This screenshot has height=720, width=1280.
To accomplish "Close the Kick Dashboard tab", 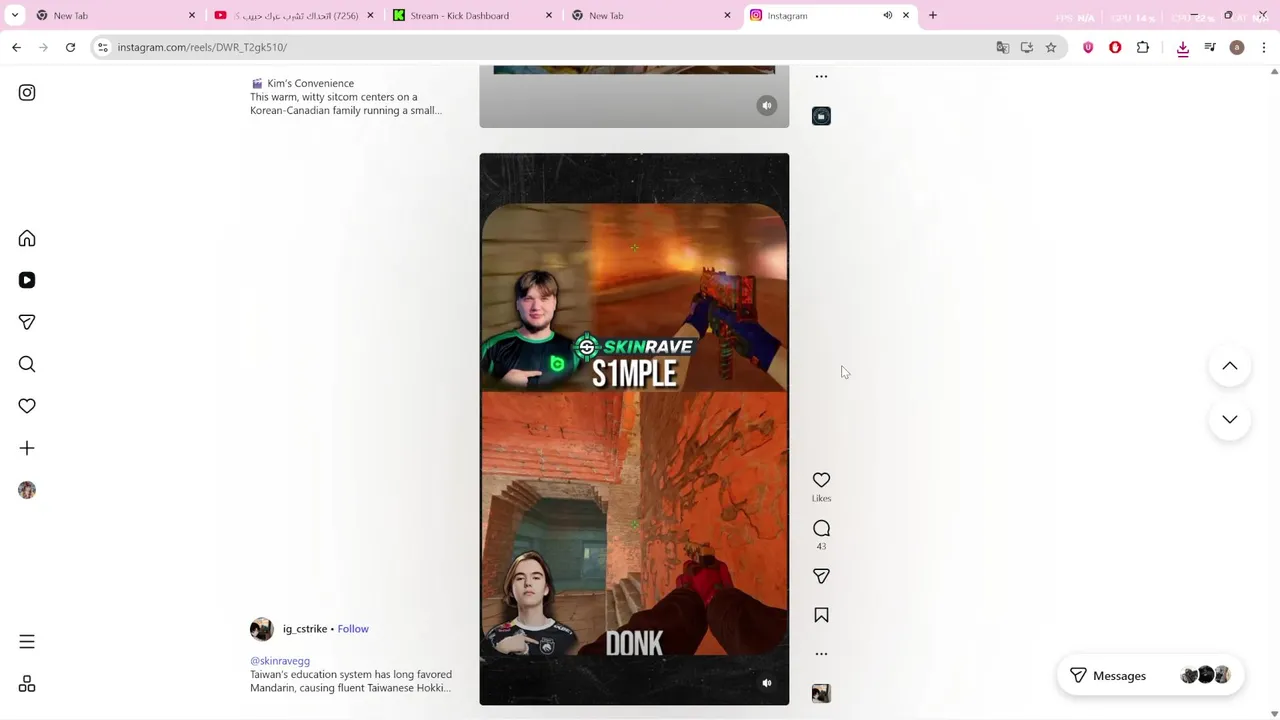I will [549, 16].
